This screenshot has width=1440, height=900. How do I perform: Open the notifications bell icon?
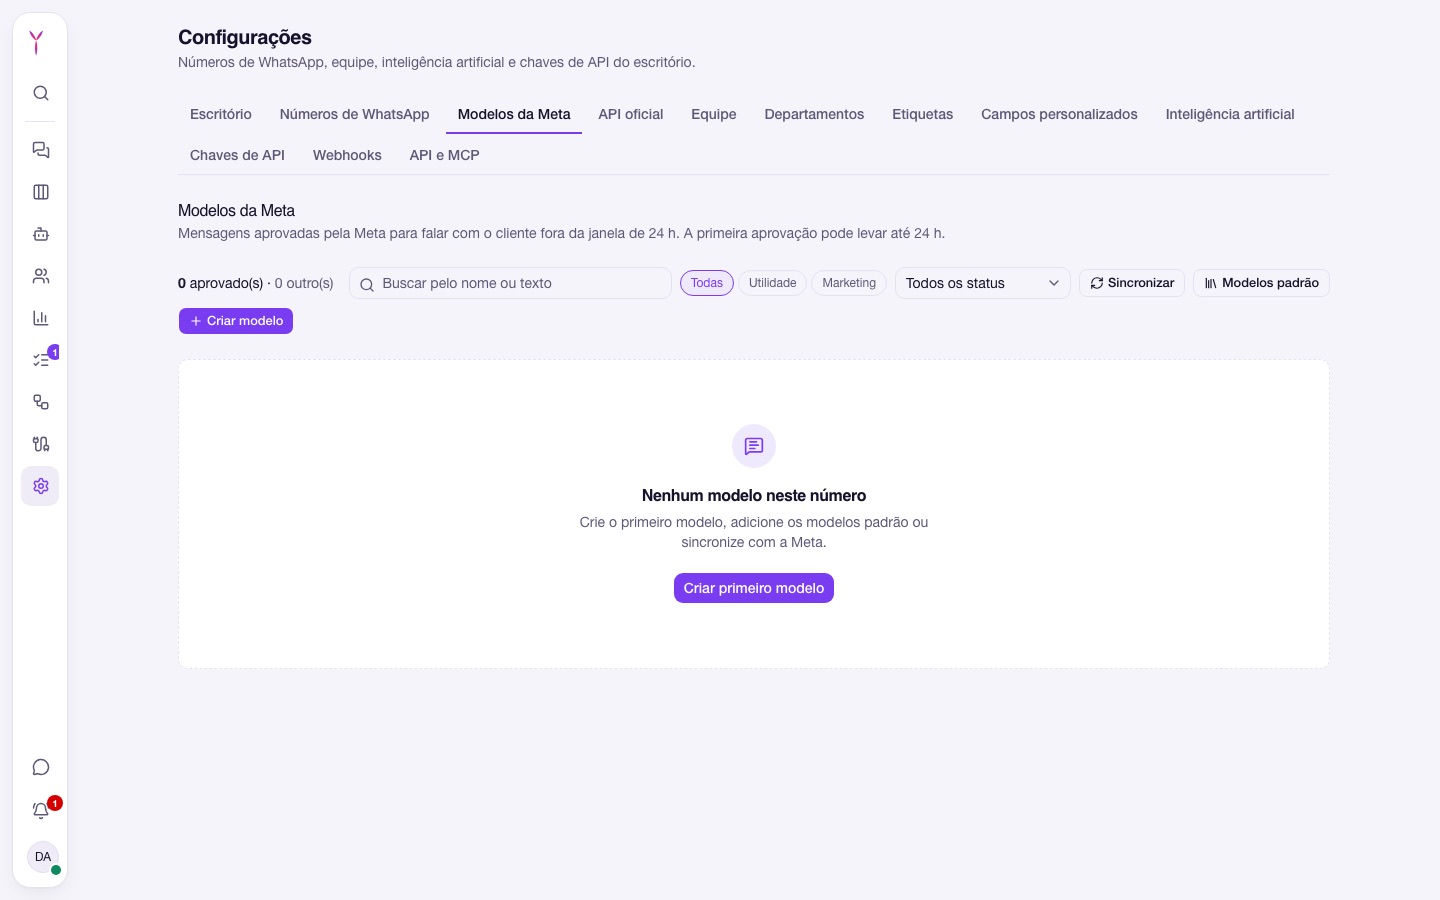pyautogui.click(x=41, y=810)
